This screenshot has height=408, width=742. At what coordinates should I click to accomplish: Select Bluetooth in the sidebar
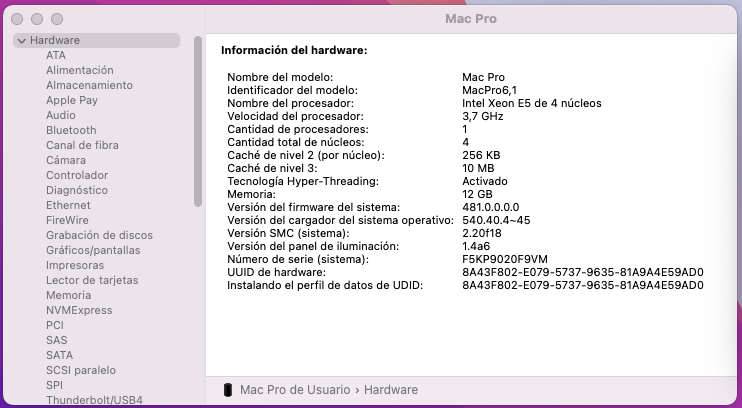(x=71, y=130)
